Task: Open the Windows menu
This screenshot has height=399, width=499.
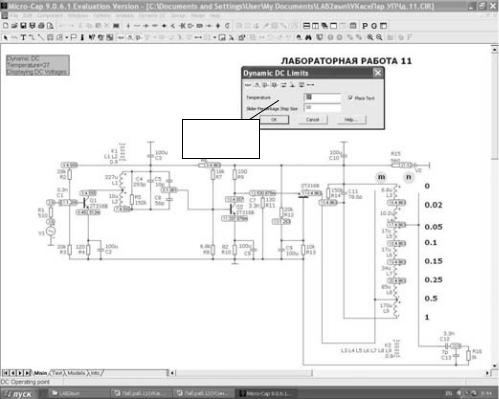Action: click(x=78, y=16)
